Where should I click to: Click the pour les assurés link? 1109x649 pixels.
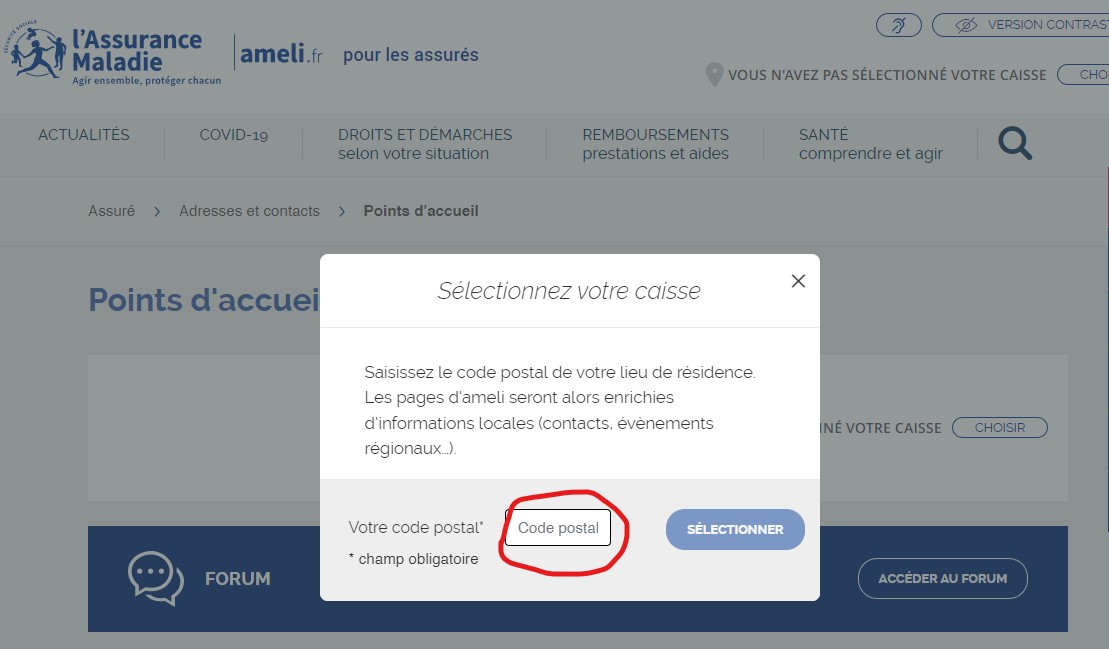pyautogui.click(x=410, y=54)
